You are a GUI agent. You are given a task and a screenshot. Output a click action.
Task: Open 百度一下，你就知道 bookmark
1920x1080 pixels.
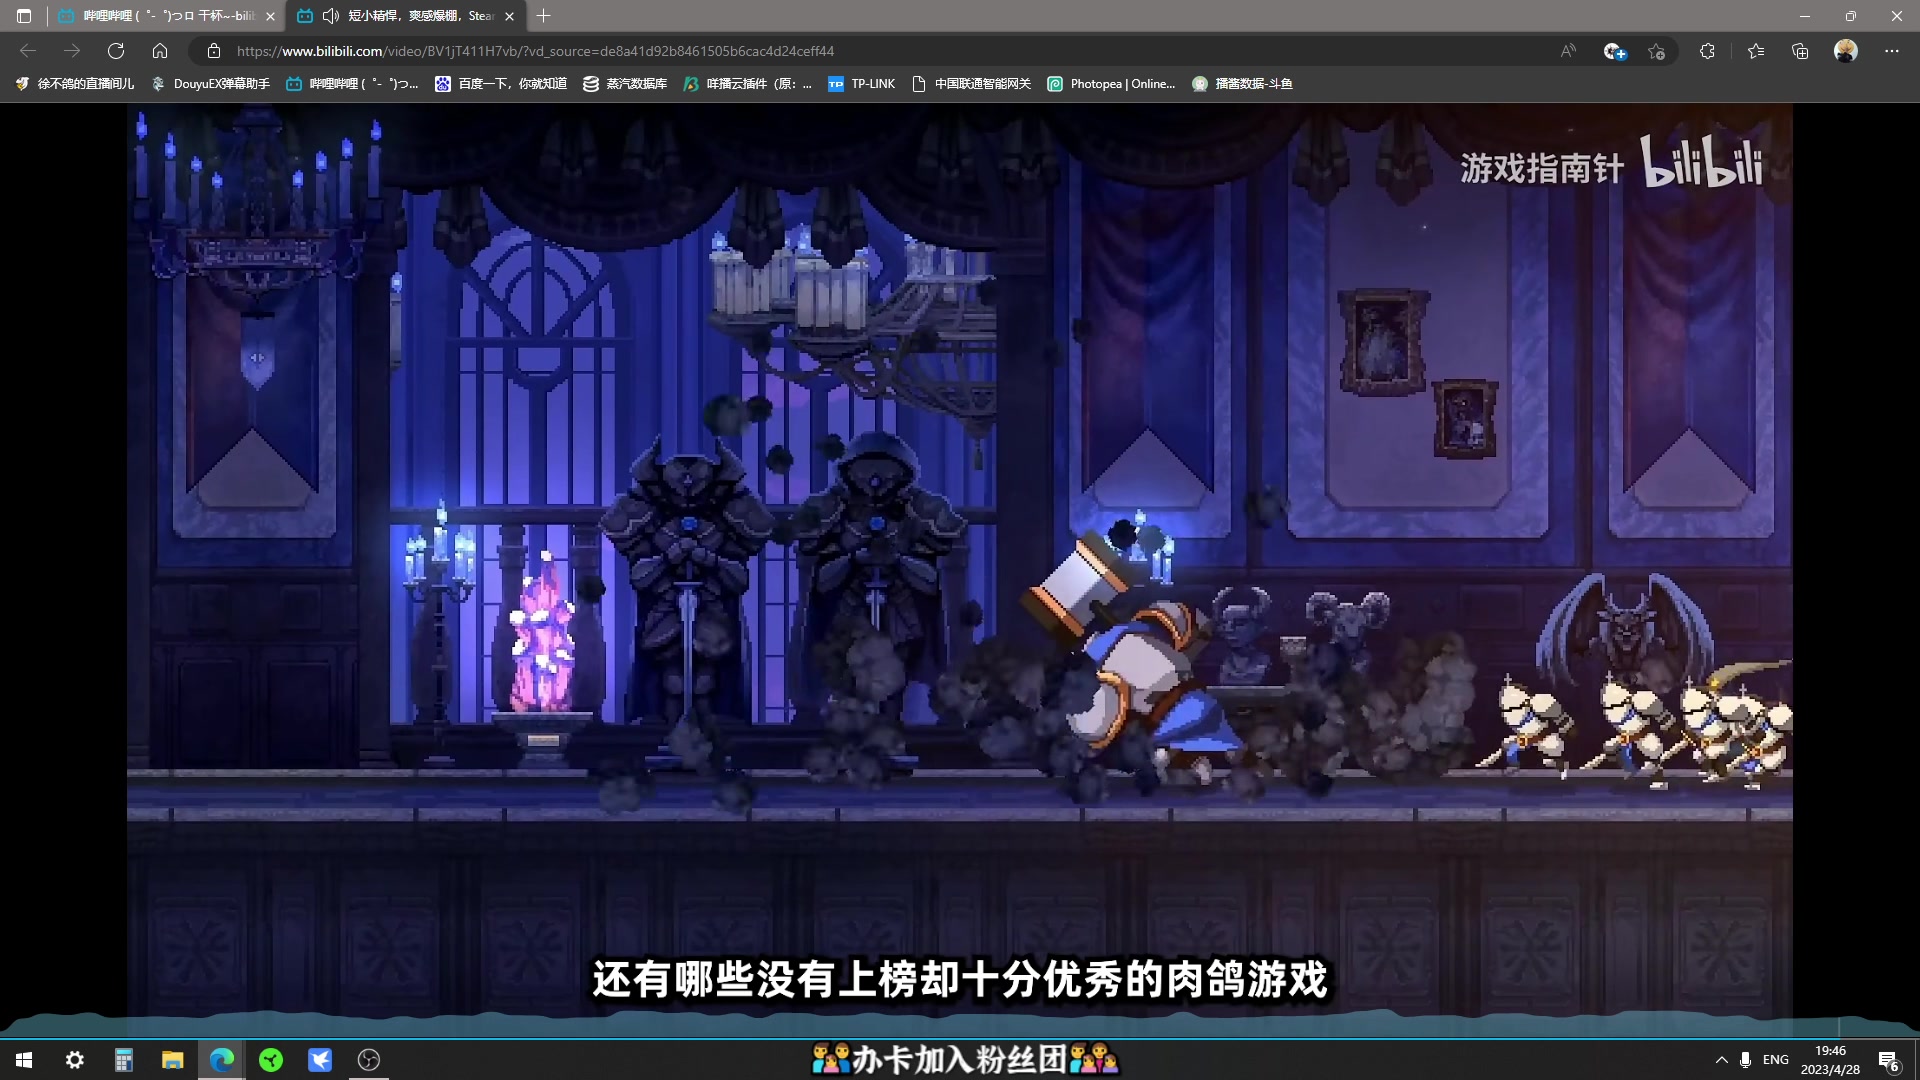501,84
